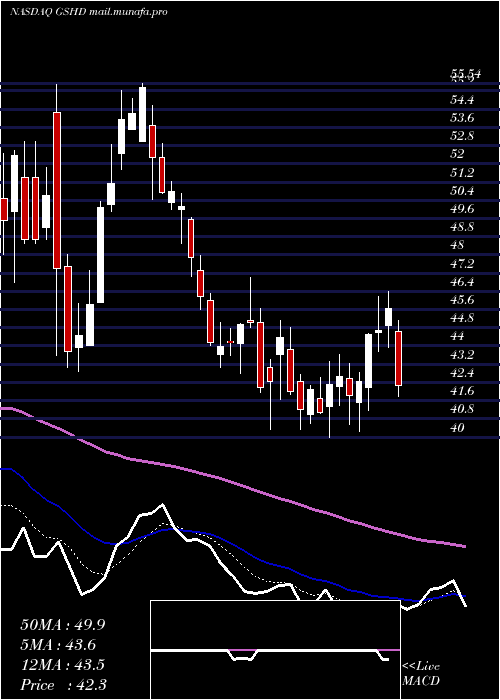Click the Price : 42.3 readout
This screenshot has width=500, height=700.
(63, 685)
